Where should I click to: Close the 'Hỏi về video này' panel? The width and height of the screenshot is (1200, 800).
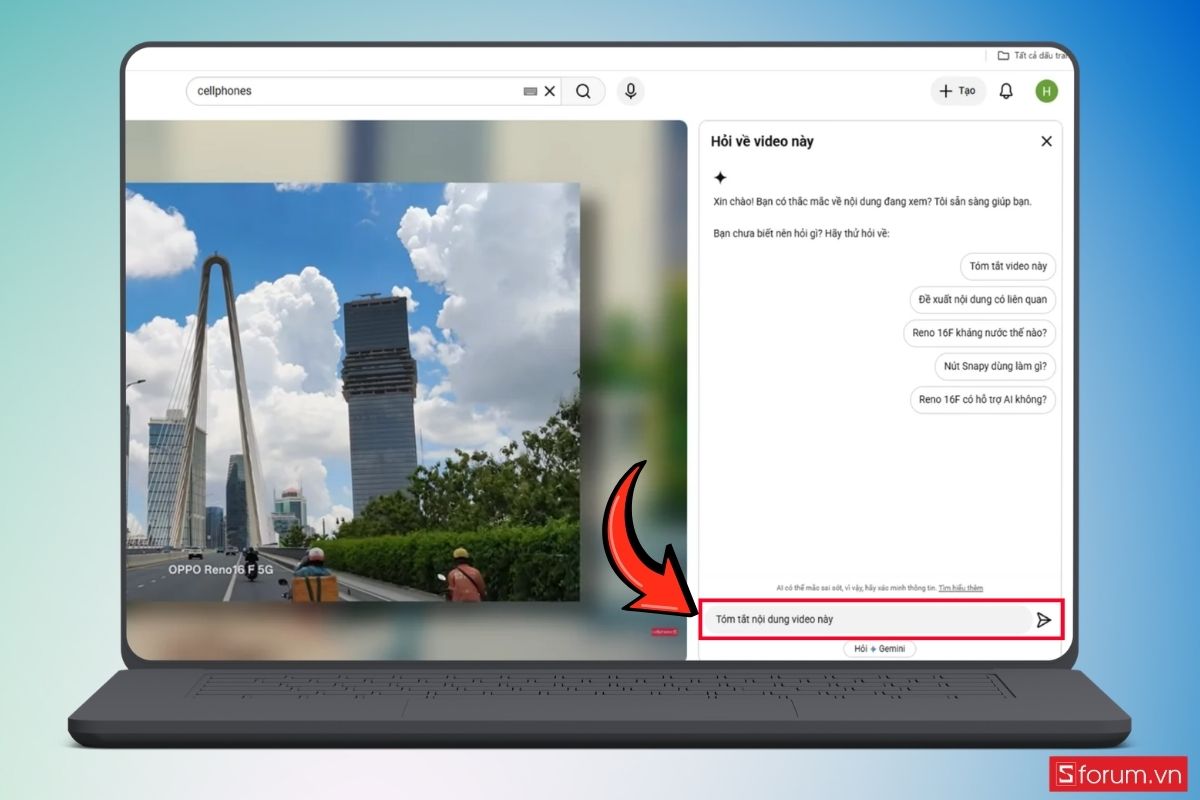pos(1046,141)
